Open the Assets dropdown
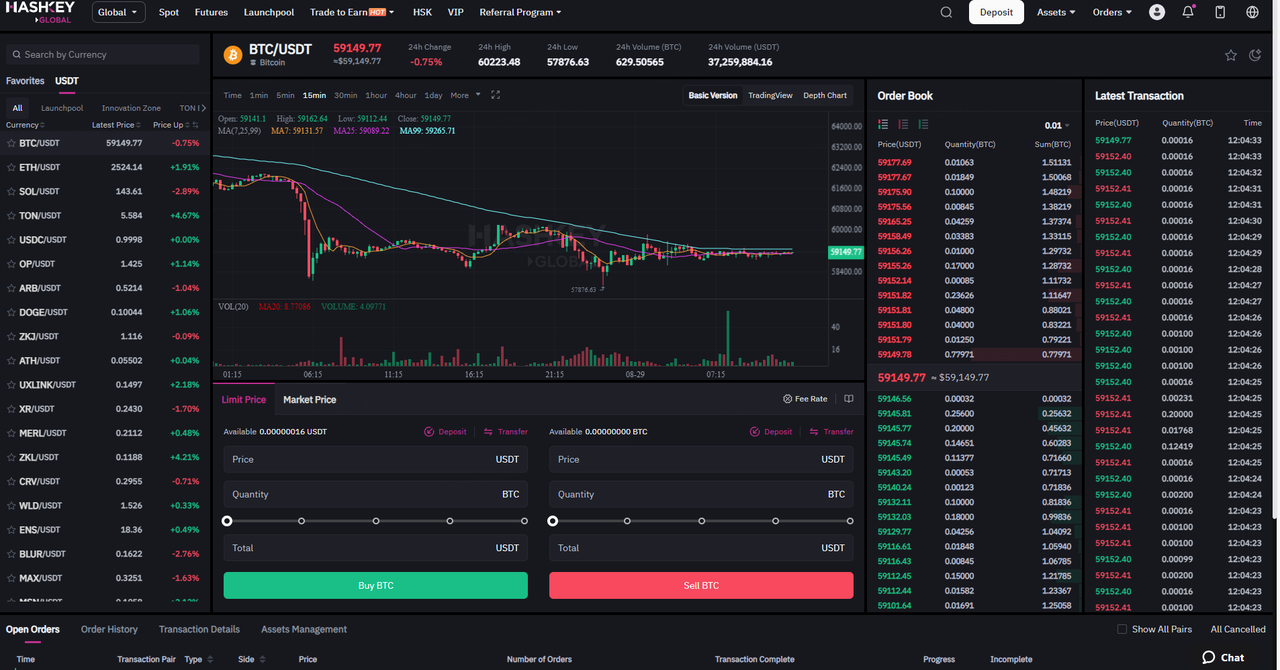This screenshot has height=670, width=1280. 1056,12
